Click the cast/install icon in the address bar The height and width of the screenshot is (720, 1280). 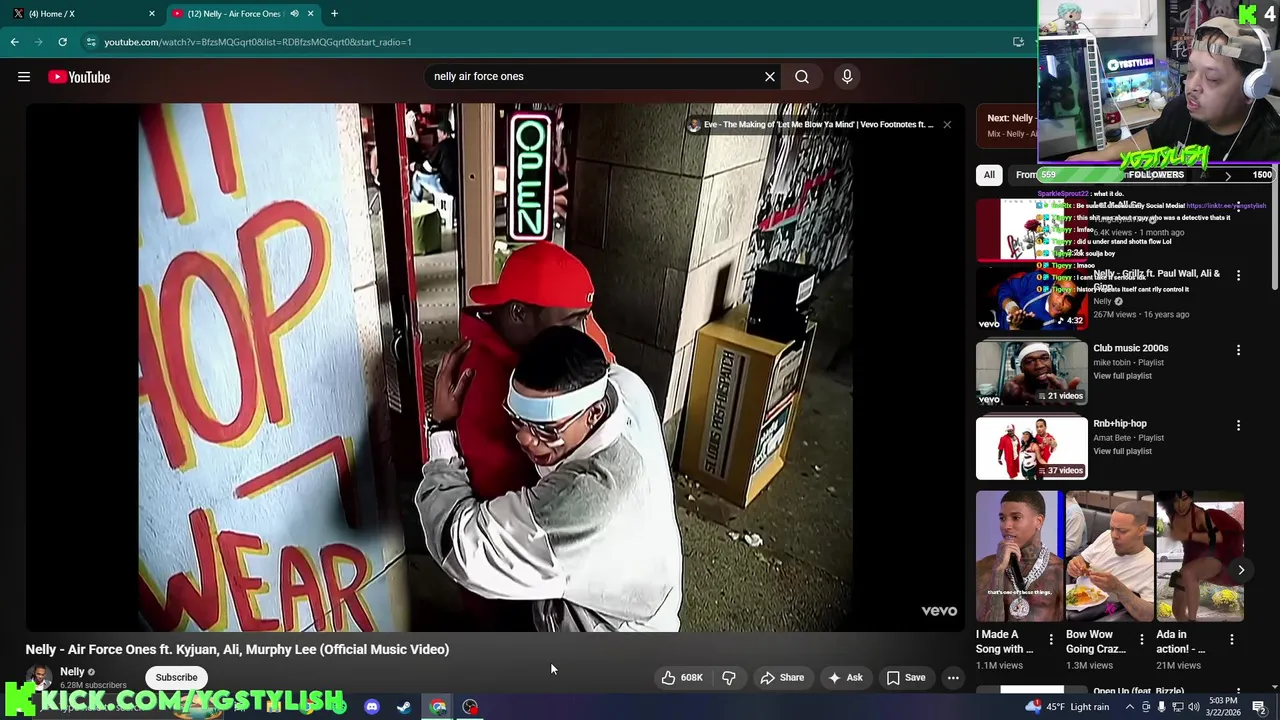coord(1018,42)
